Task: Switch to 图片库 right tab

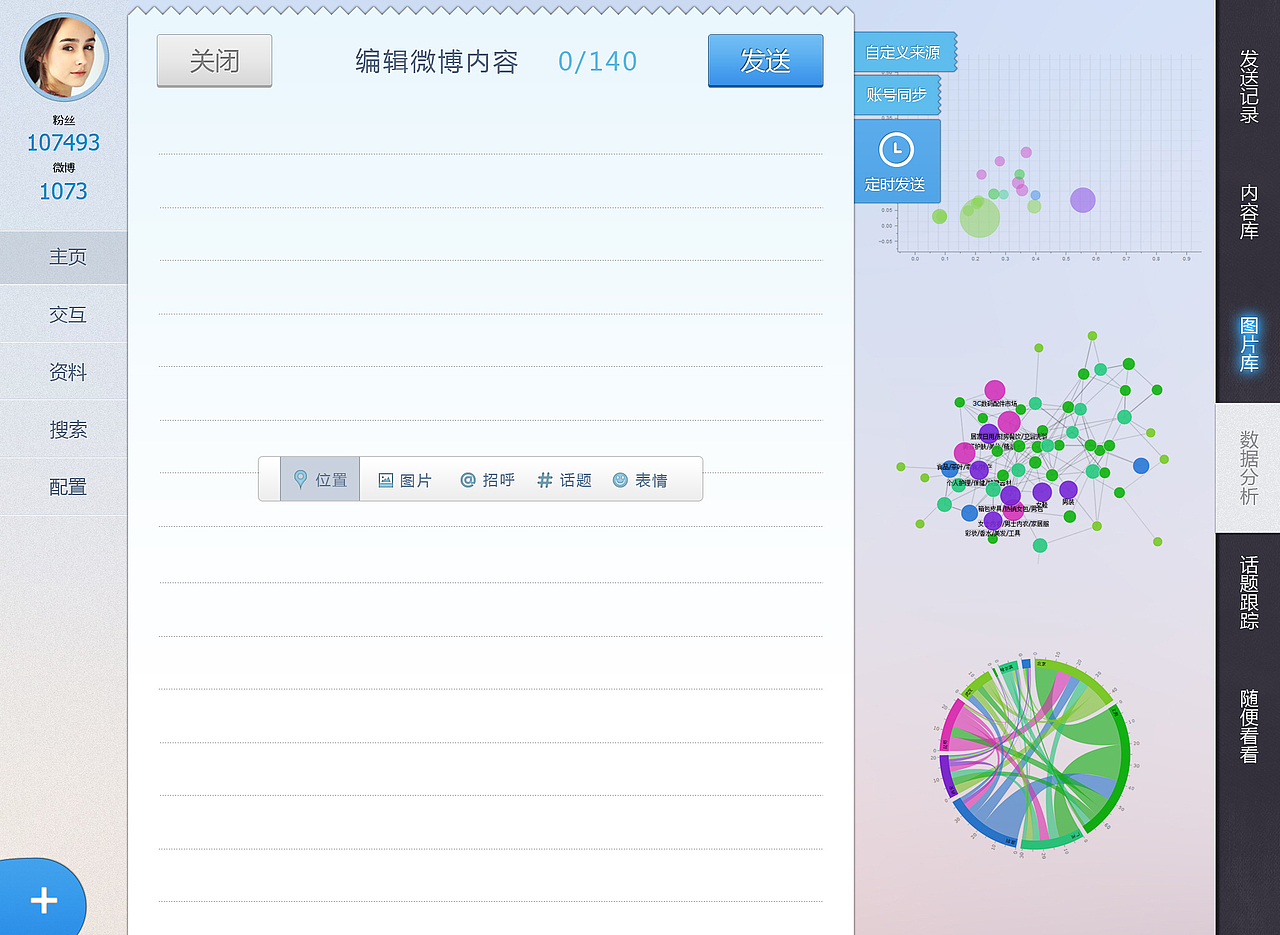Action: pyautogui.click(x=1249, y=344)
